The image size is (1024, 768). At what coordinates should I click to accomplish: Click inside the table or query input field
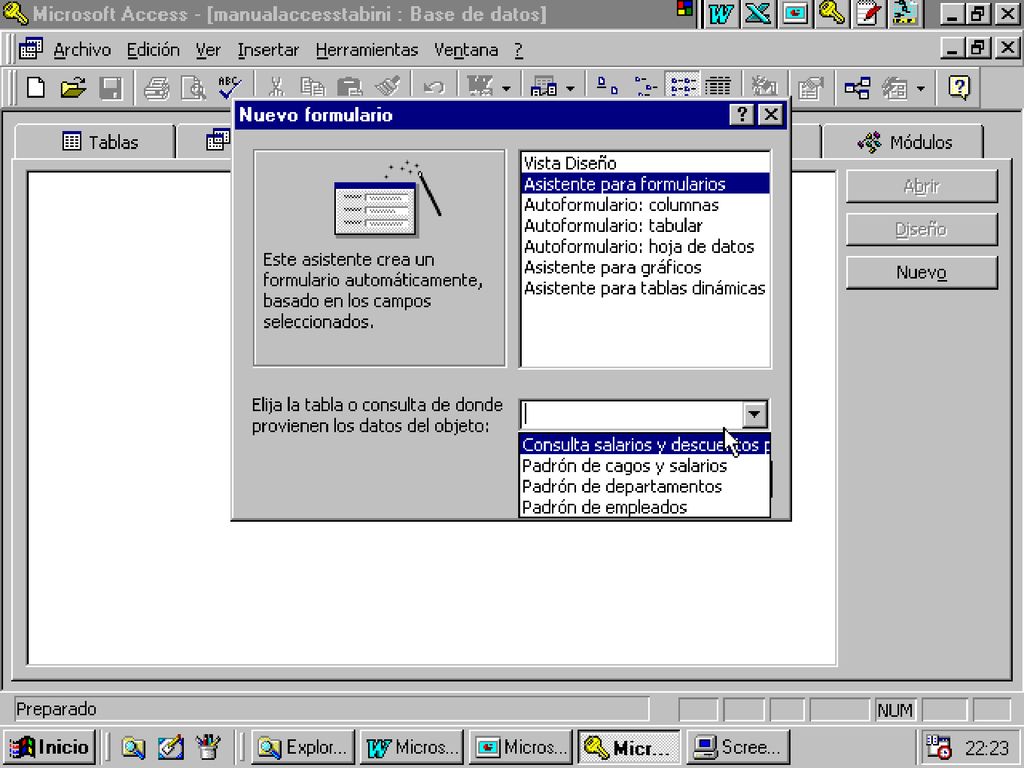click(631, 414)
